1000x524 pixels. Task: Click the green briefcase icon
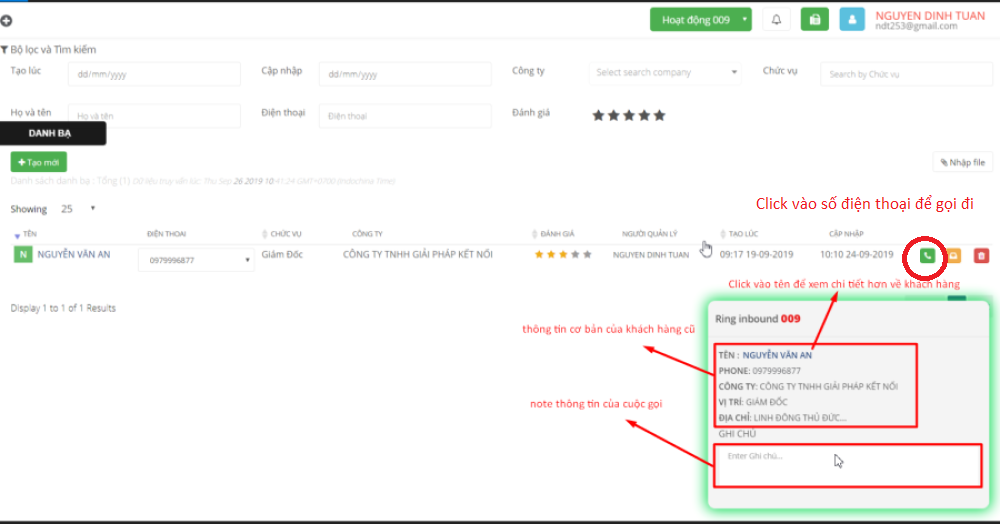[814, 20]
